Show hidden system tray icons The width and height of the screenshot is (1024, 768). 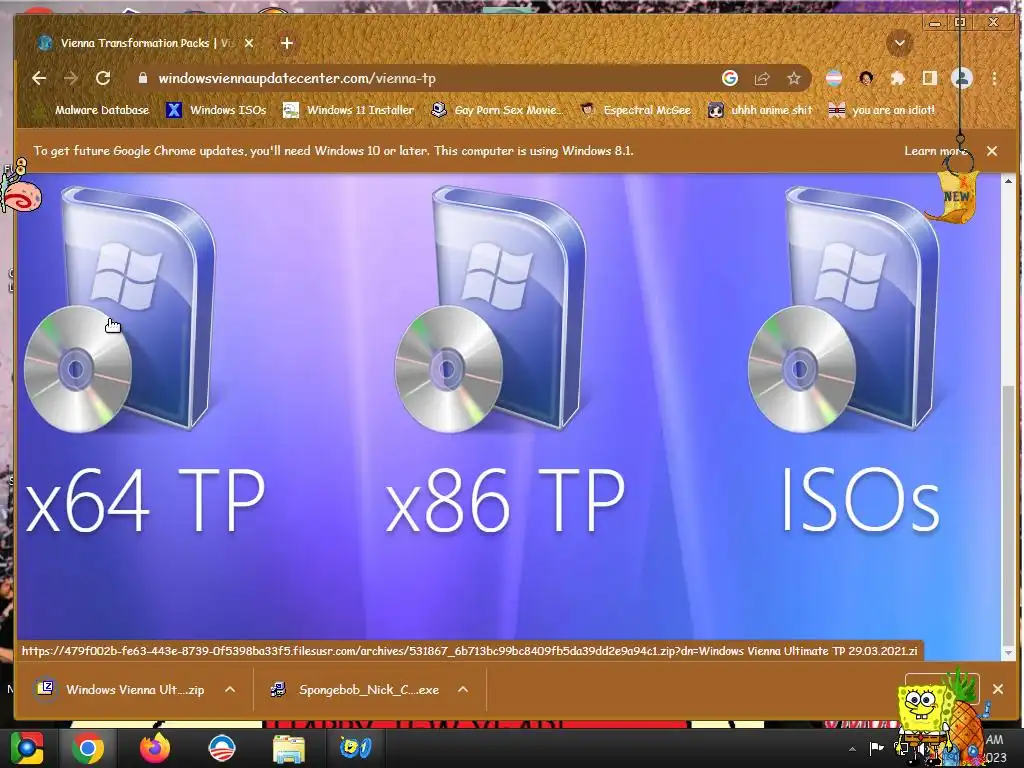pos(852,749)
